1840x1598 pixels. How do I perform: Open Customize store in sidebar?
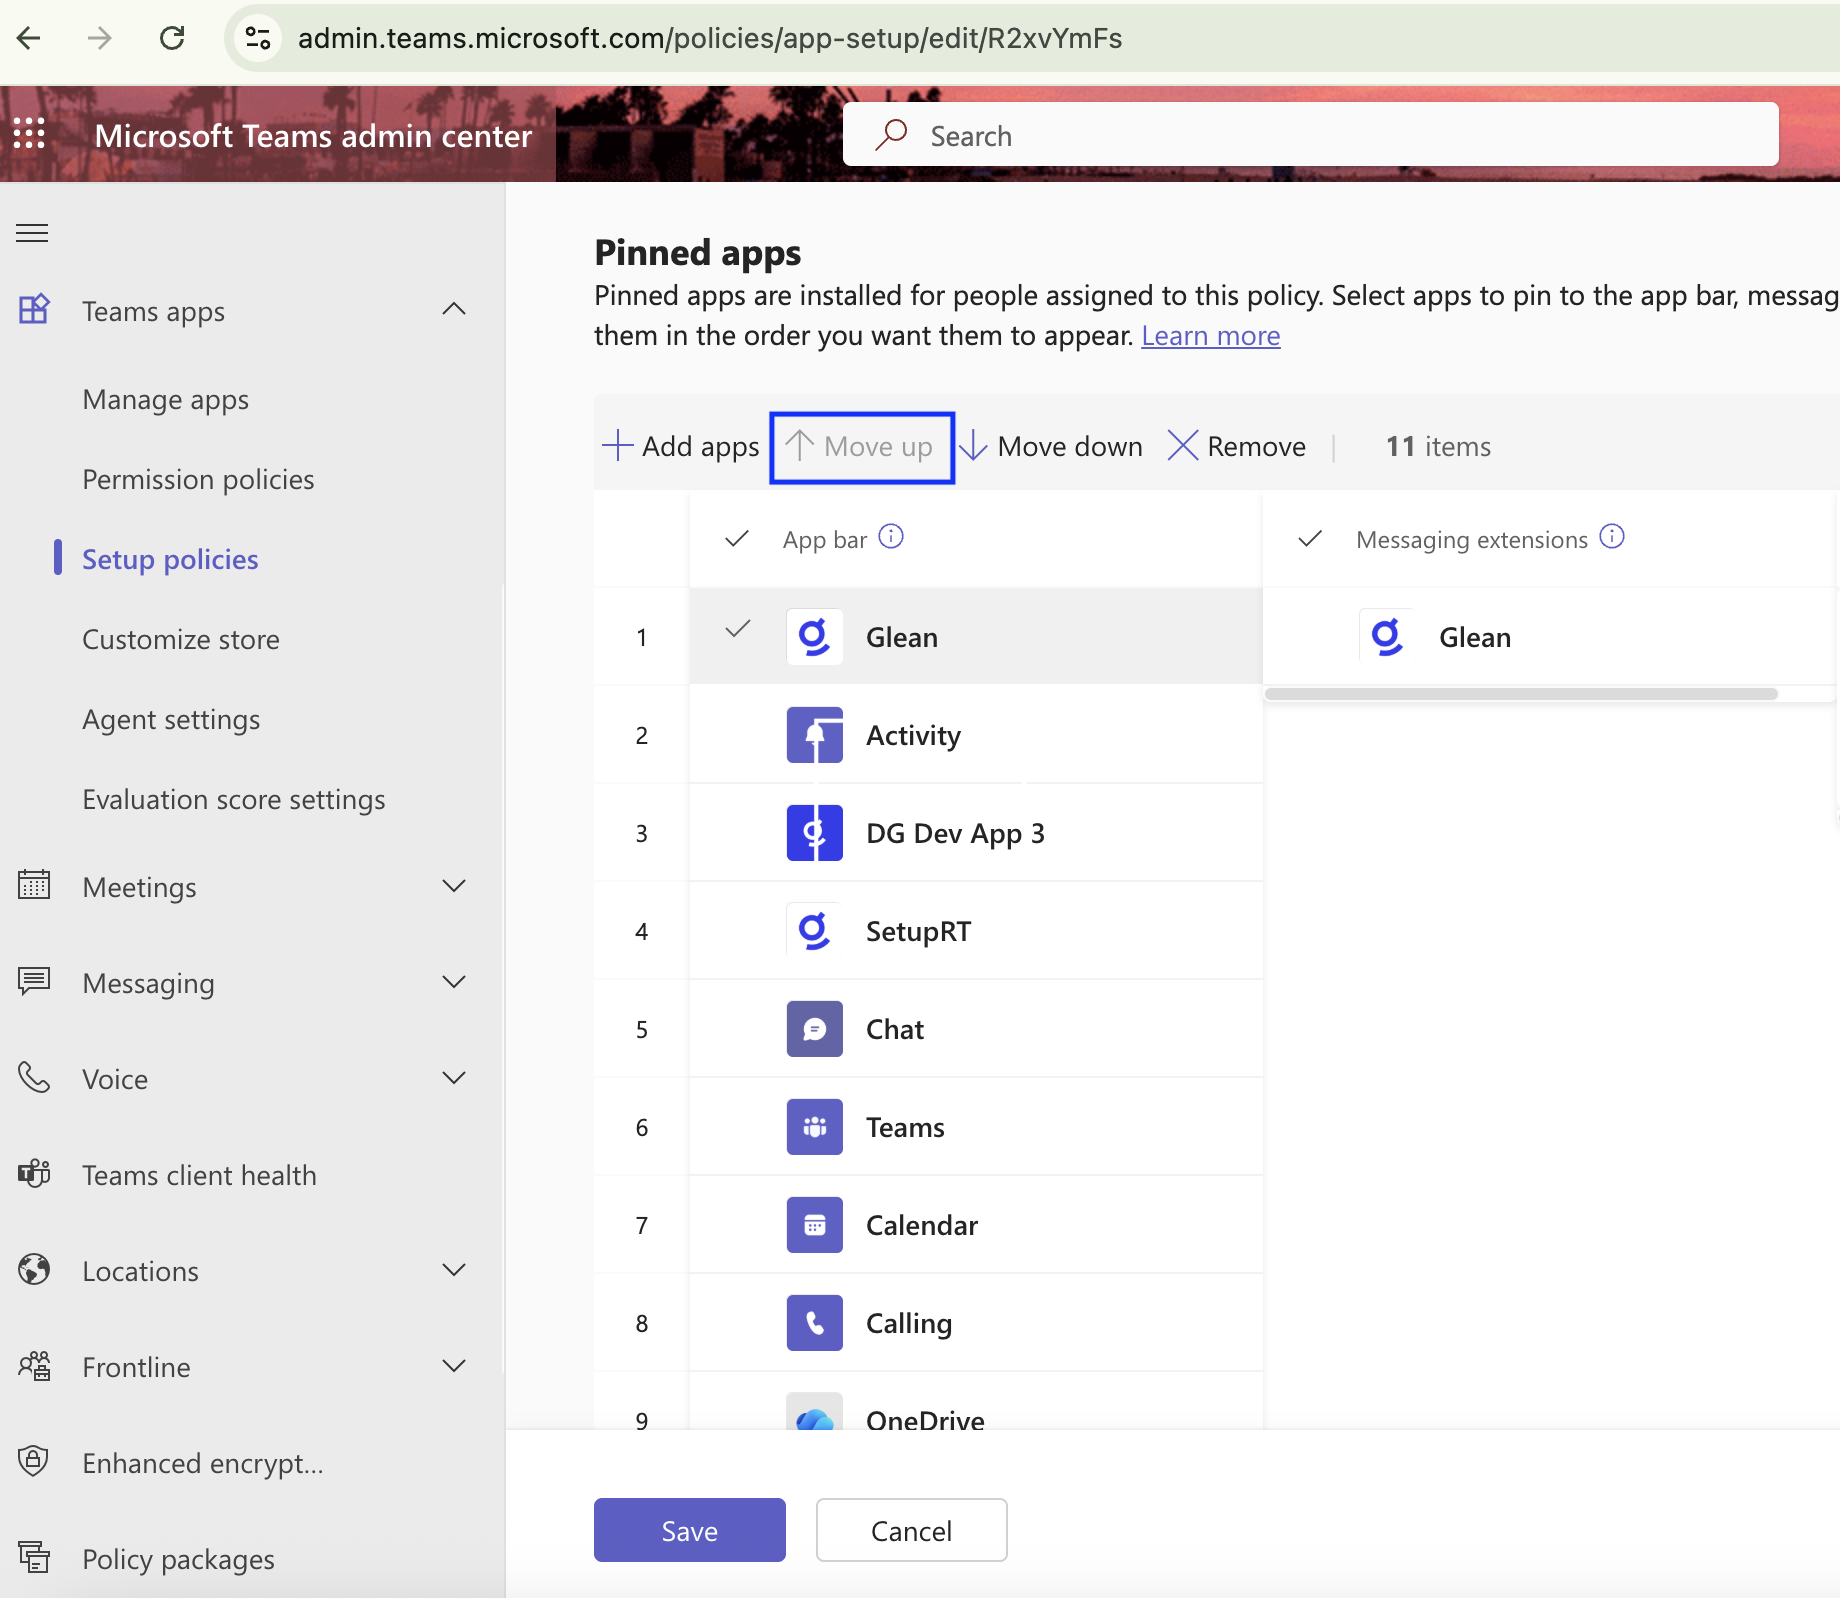(181, 640)
